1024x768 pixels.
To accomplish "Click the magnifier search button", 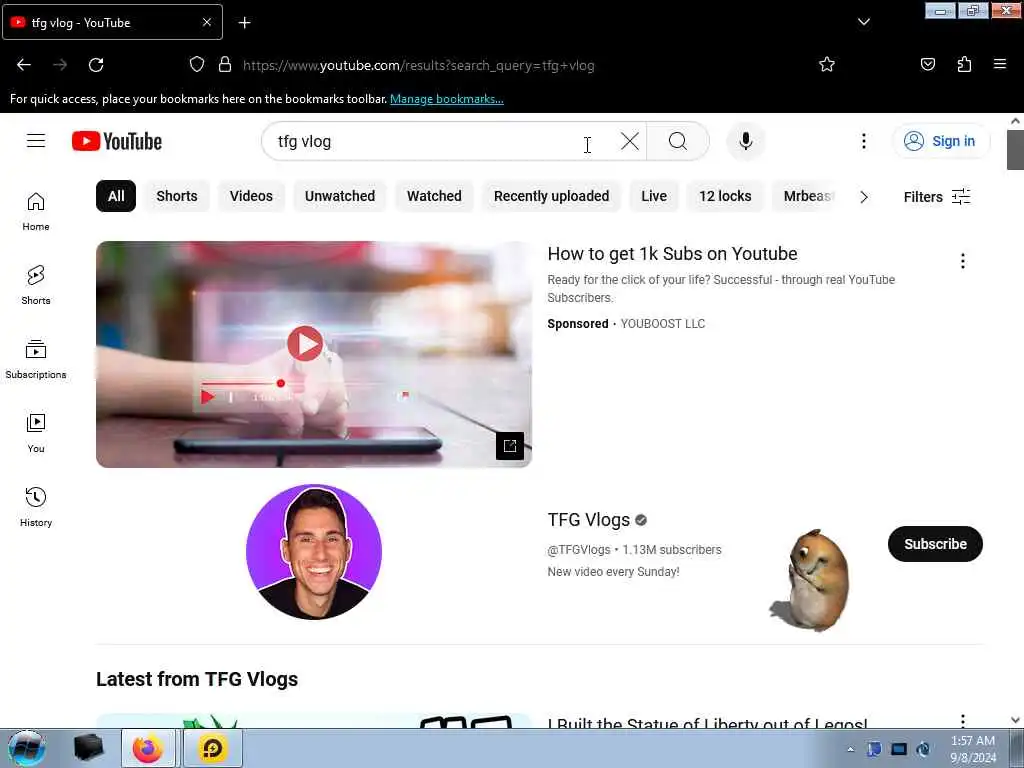I will point(678,141).
